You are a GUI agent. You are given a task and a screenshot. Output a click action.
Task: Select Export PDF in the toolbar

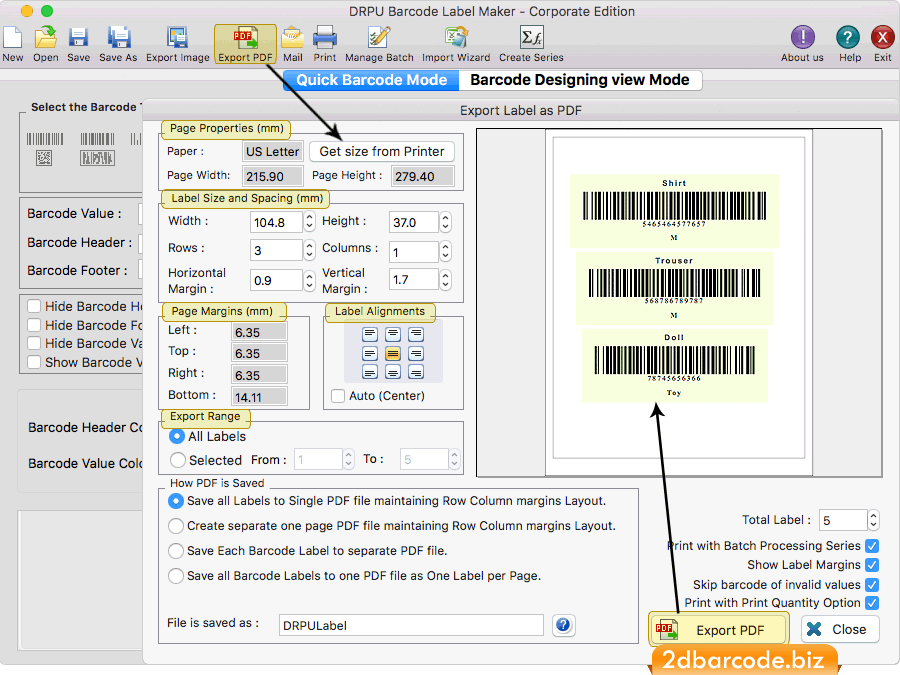click(246, 44)
